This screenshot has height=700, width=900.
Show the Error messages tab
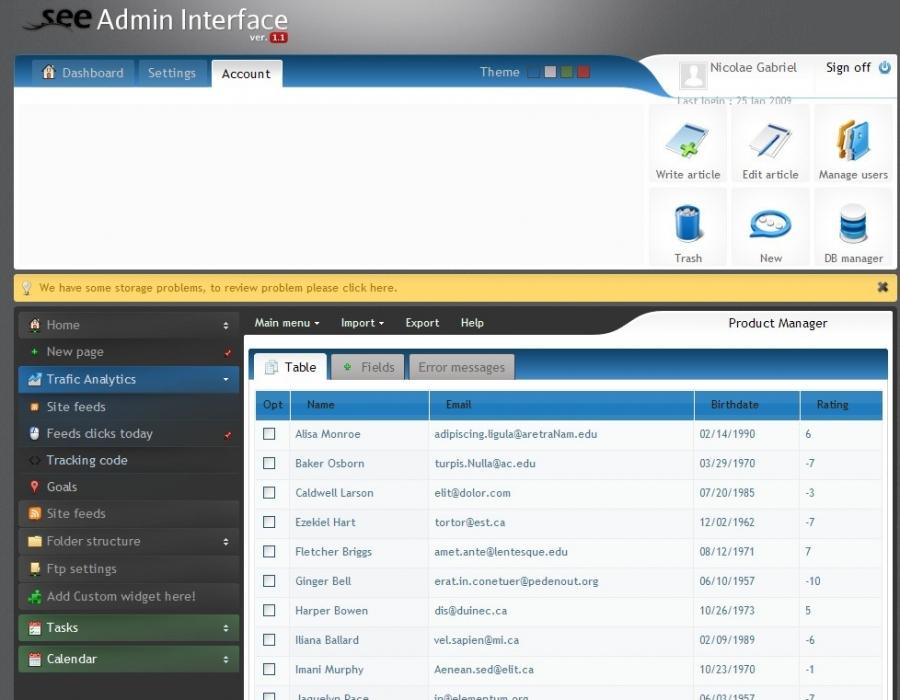pos(461,367)
